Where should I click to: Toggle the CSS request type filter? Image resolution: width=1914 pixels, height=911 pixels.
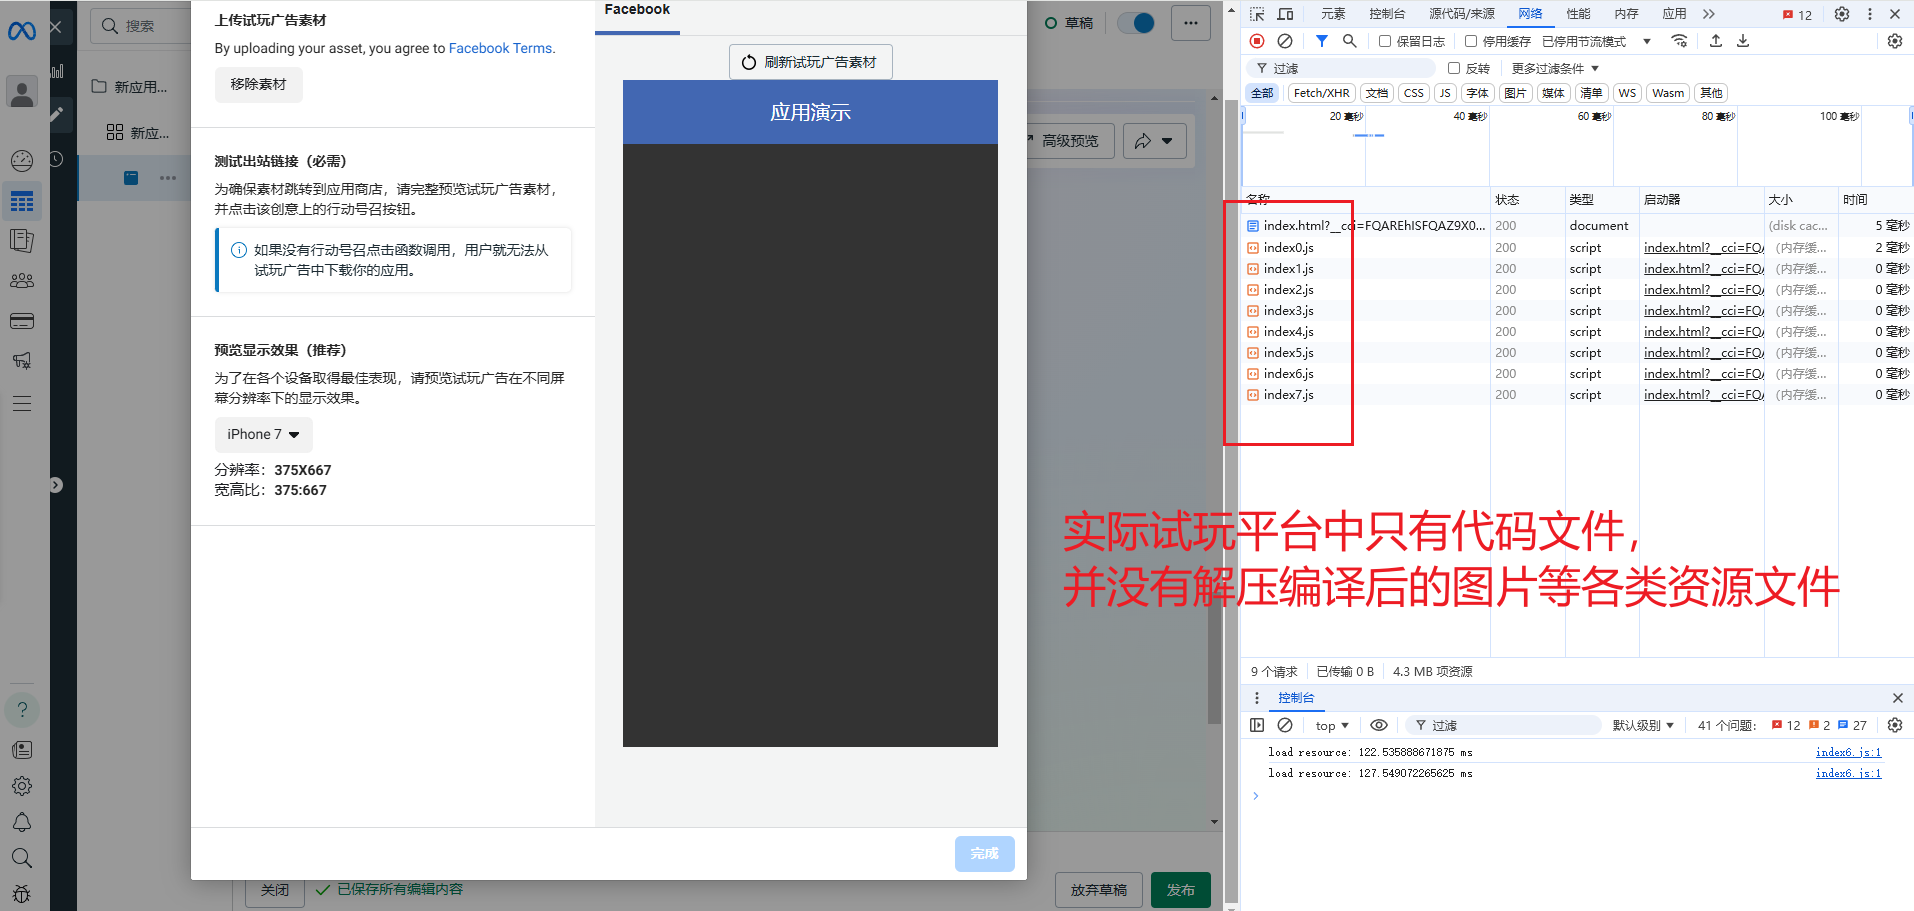1414,93
